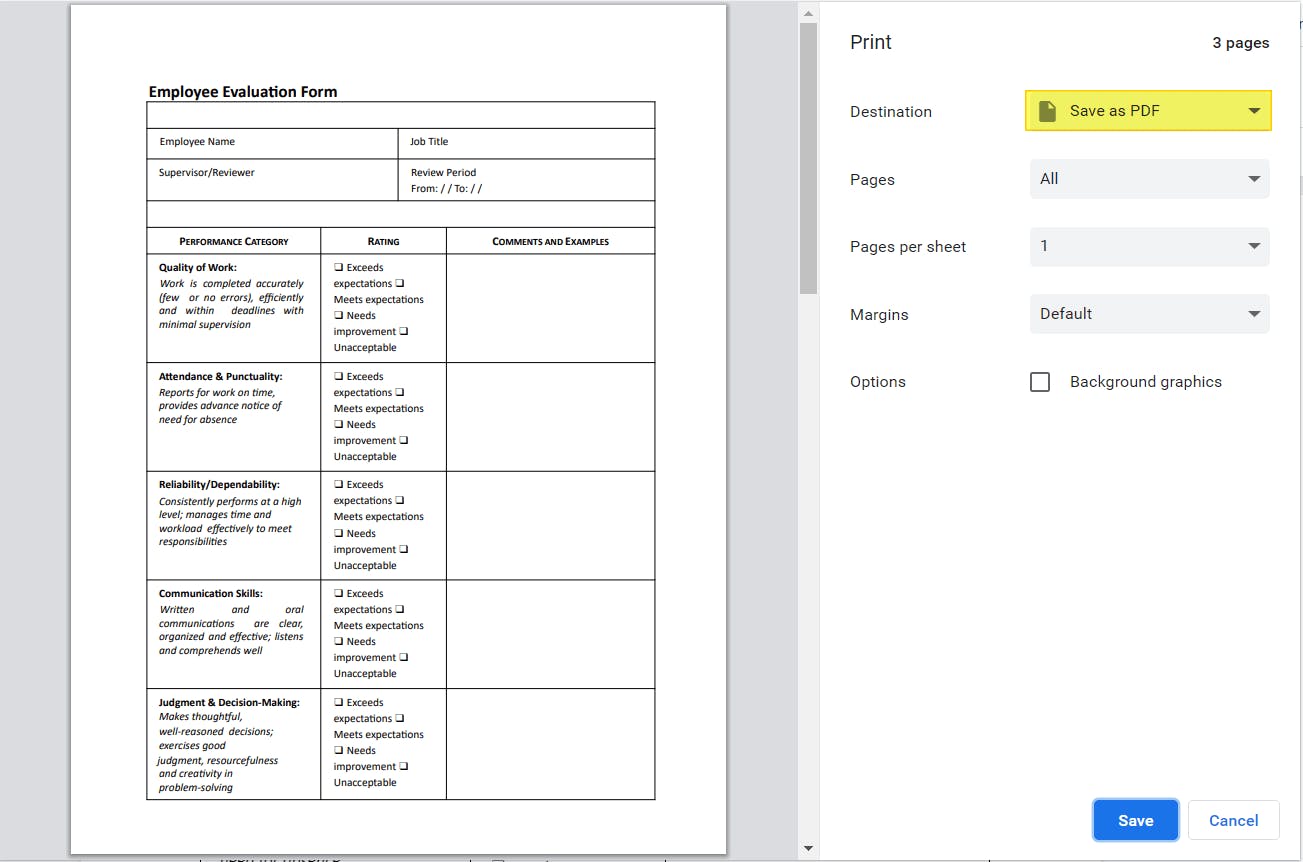Viewport: 1303px width, 862px height.
Task: Click the "Communication Skills:" heading
Action: (x=211, y=594)
